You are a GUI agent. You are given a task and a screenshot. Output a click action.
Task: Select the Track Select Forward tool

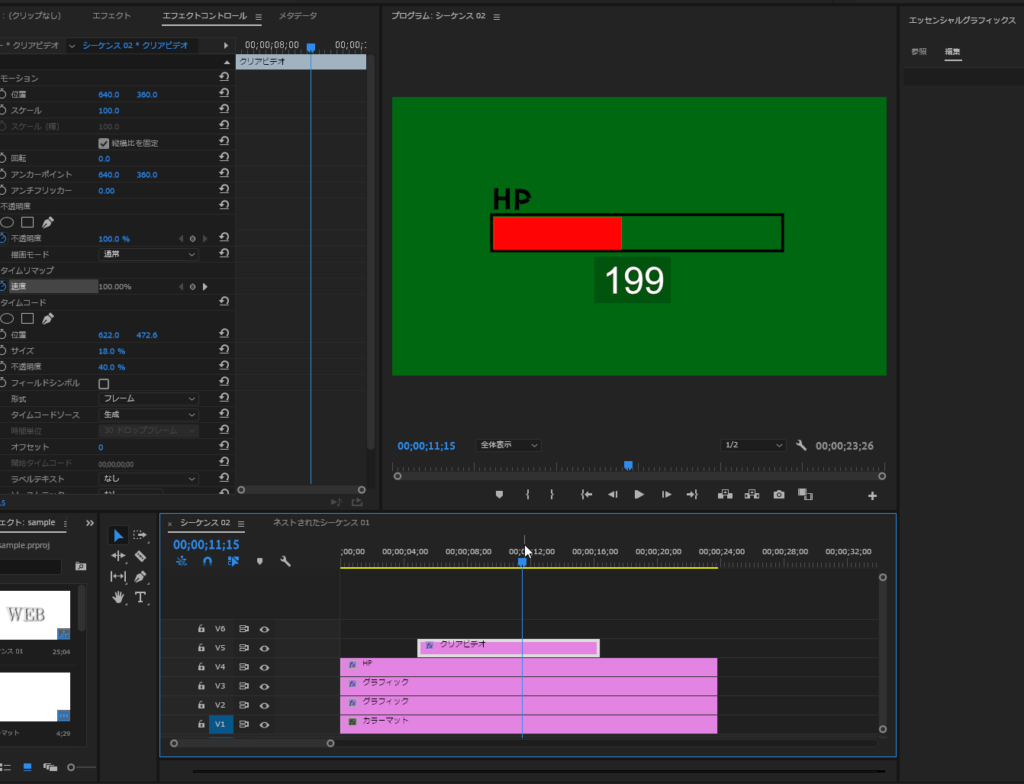(x=141, y=535)
